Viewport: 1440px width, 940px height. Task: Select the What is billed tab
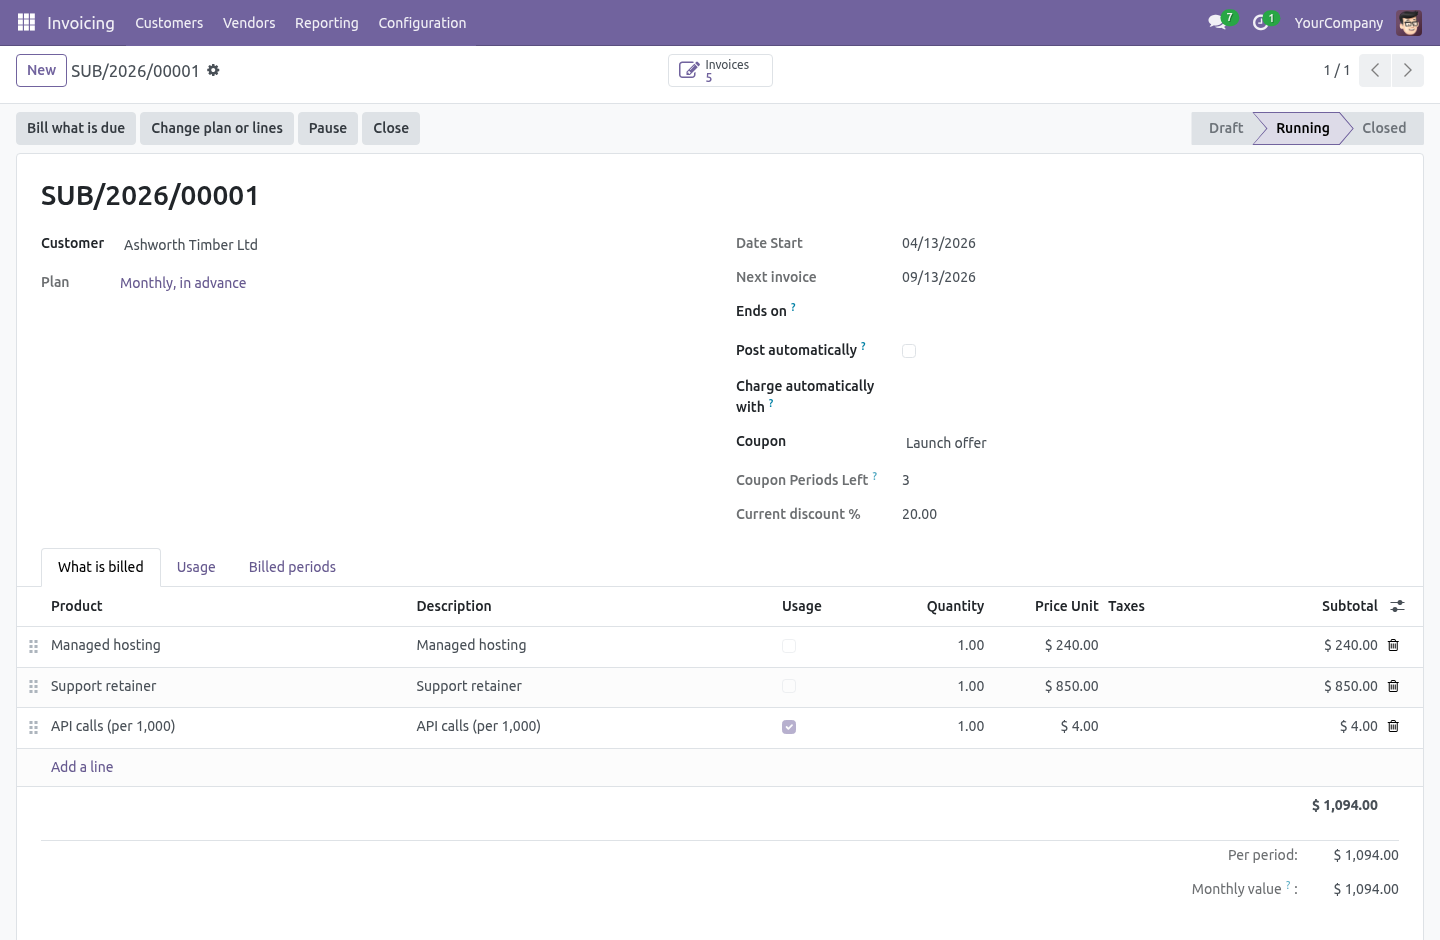(101, 567)
